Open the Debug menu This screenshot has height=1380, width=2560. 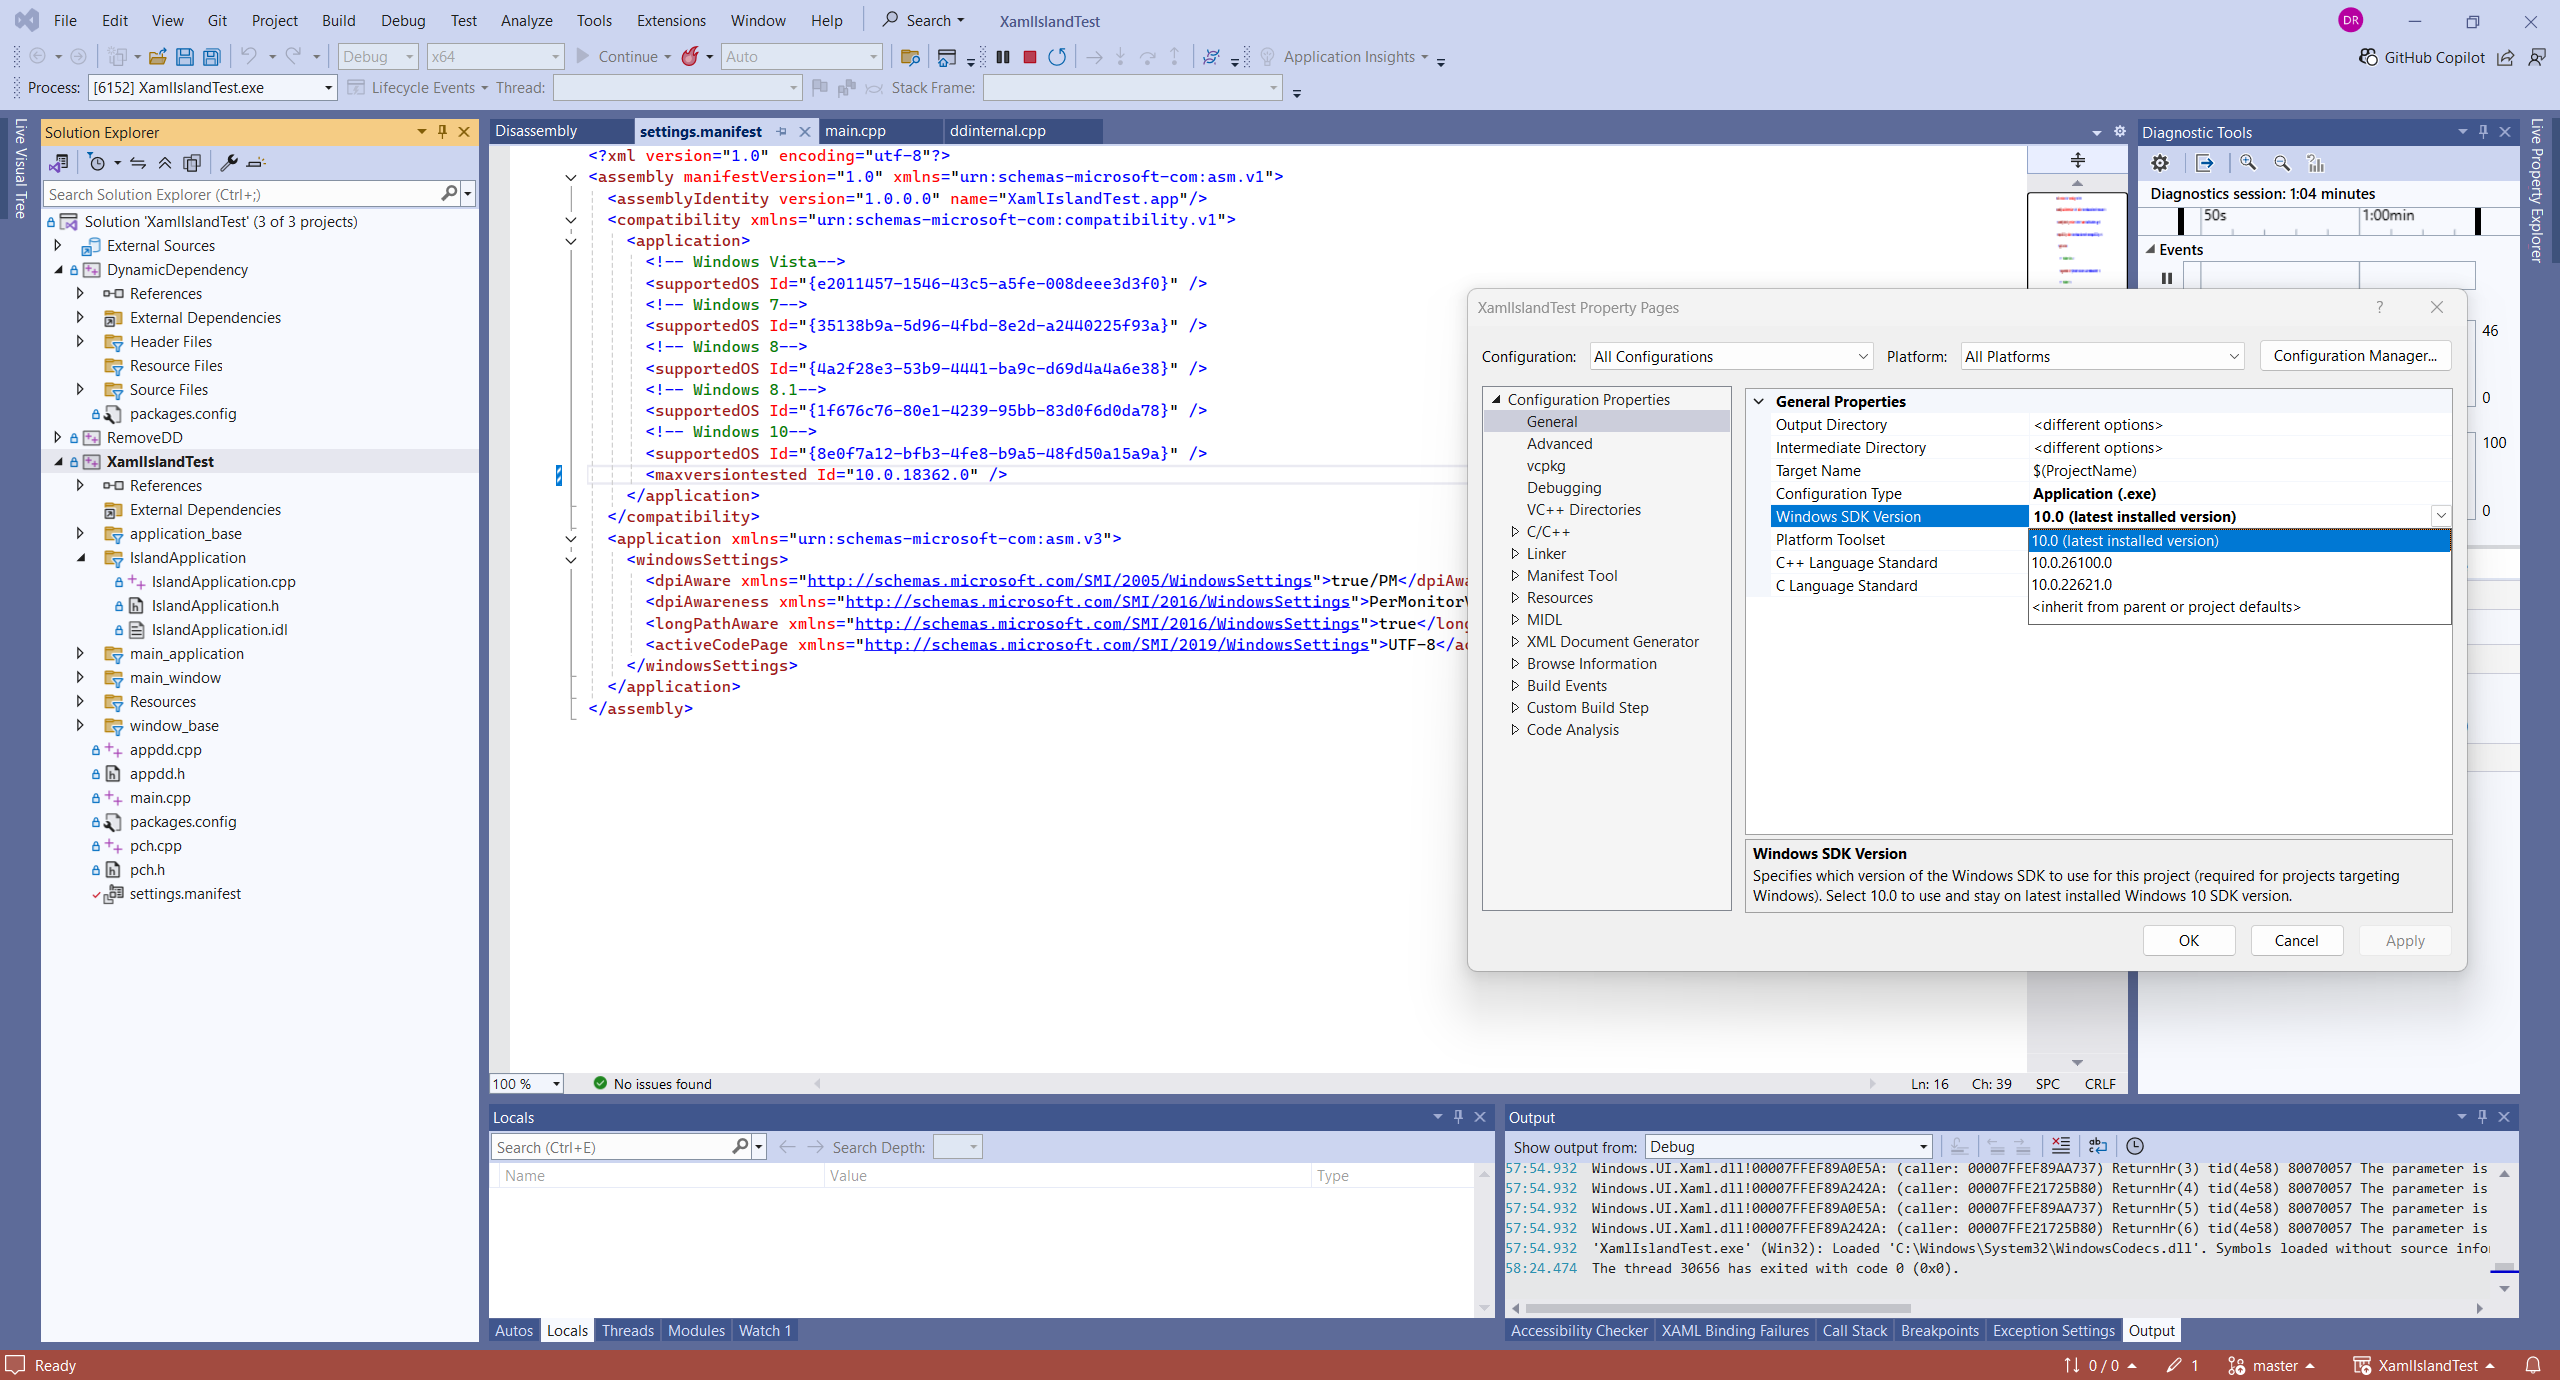(403, 20)
